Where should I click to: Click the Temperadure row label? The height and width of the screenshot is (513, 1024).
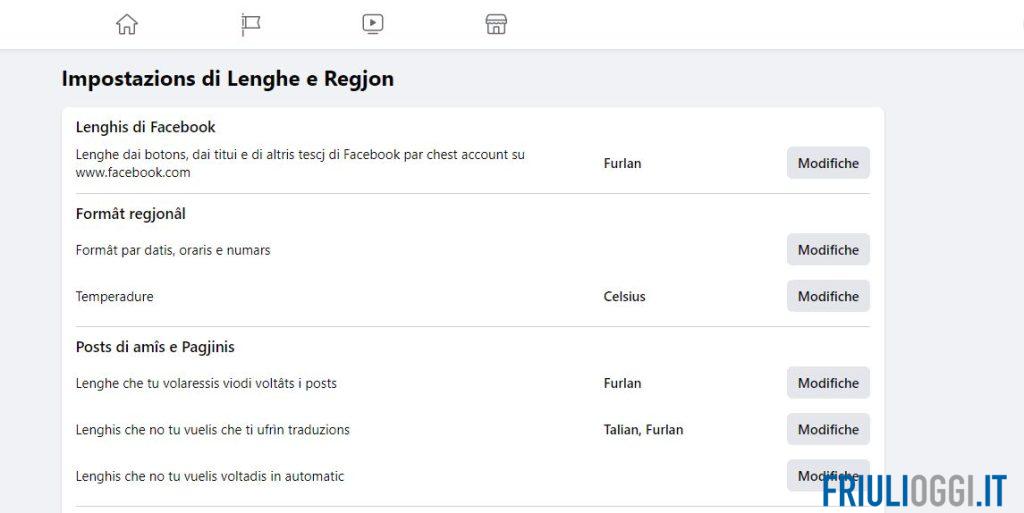tap(114, 296)
